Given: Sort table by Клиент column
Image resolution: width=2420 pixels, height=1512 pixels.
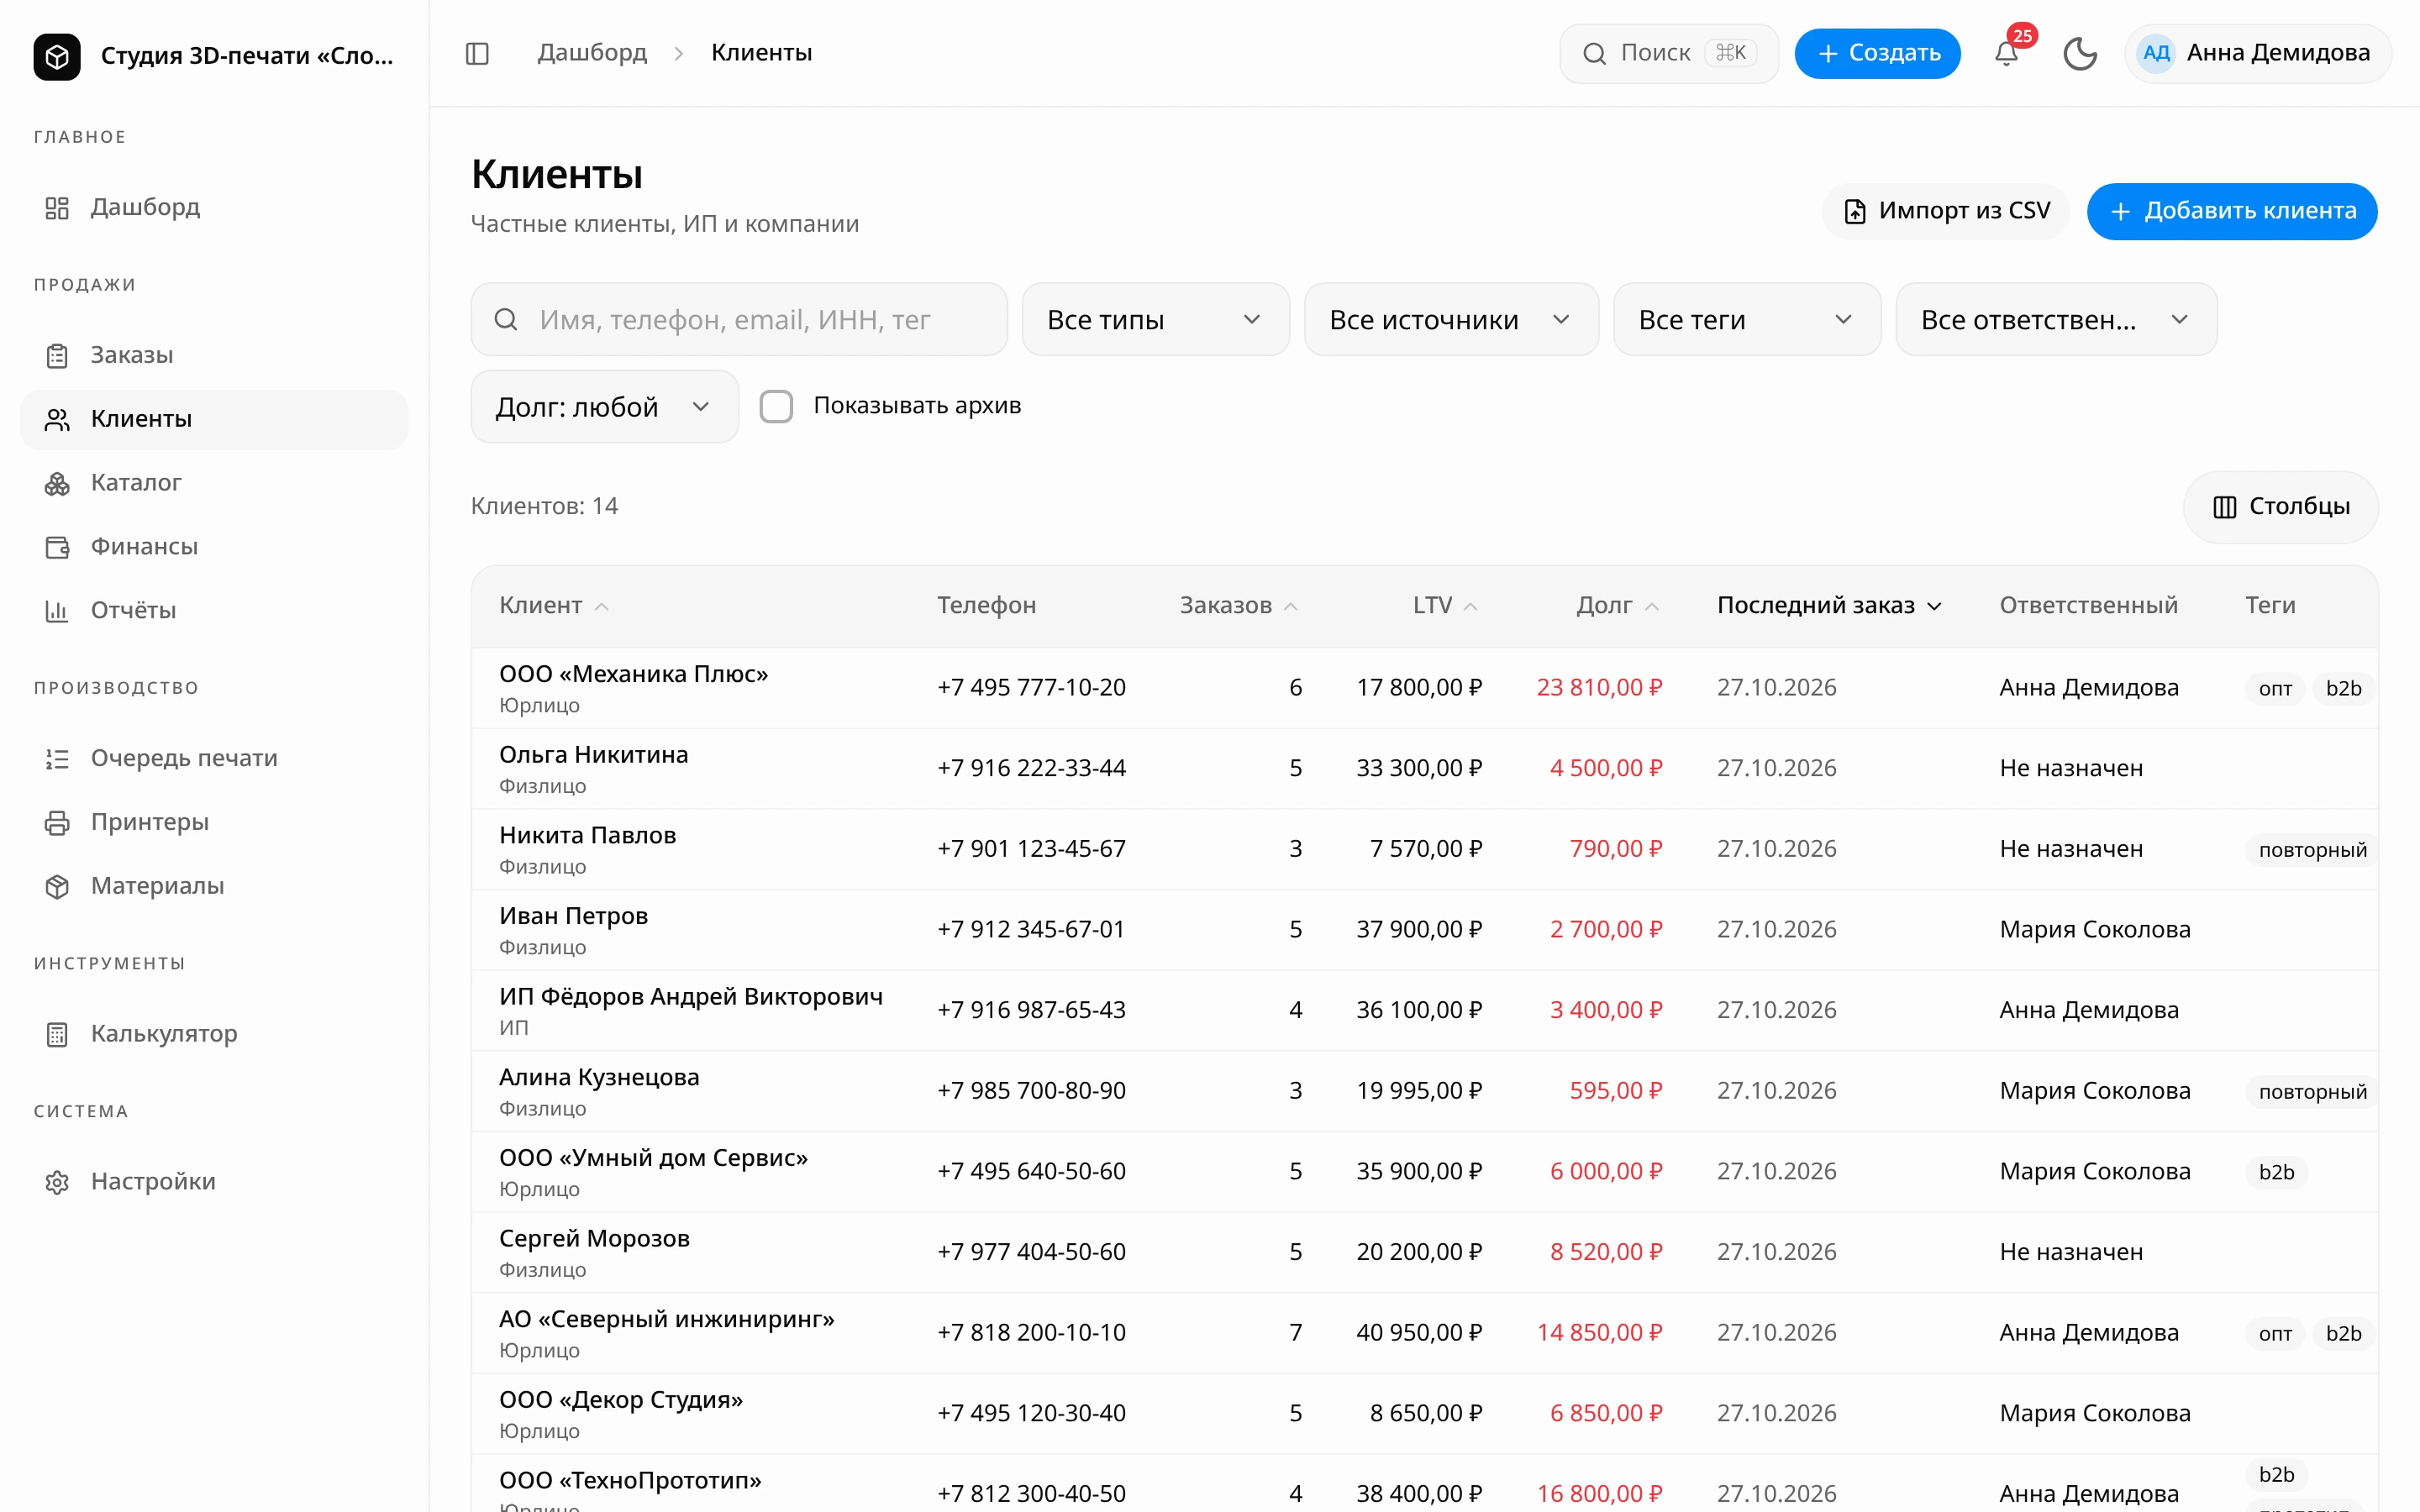Looking at the screenshot, I should [x=554, y=605].
